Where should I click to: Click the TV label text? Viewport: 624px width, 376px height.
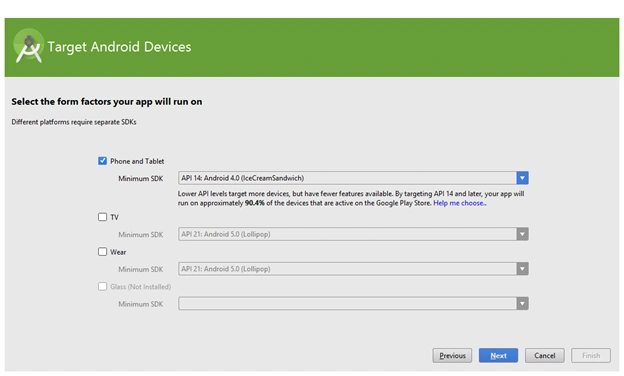(x=114, y=217)
